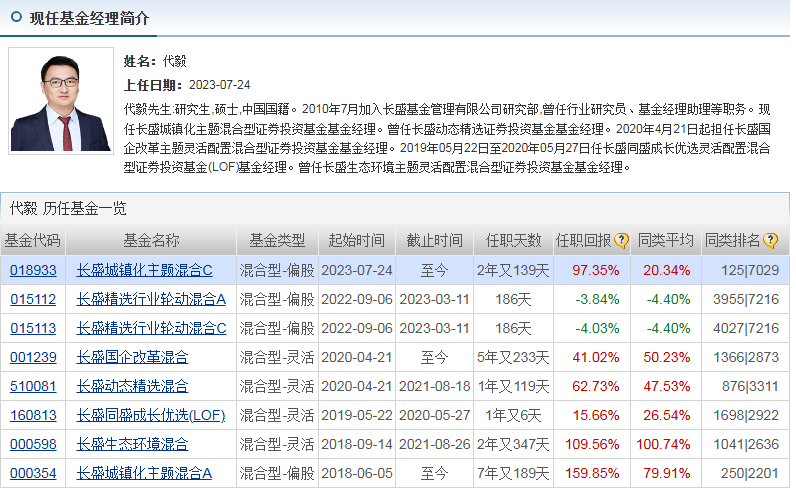Click the 至今 cell in the 000354 row
The width and height of the screenshot is (796, 499).
pyautogui.click(x=435, y=473)
